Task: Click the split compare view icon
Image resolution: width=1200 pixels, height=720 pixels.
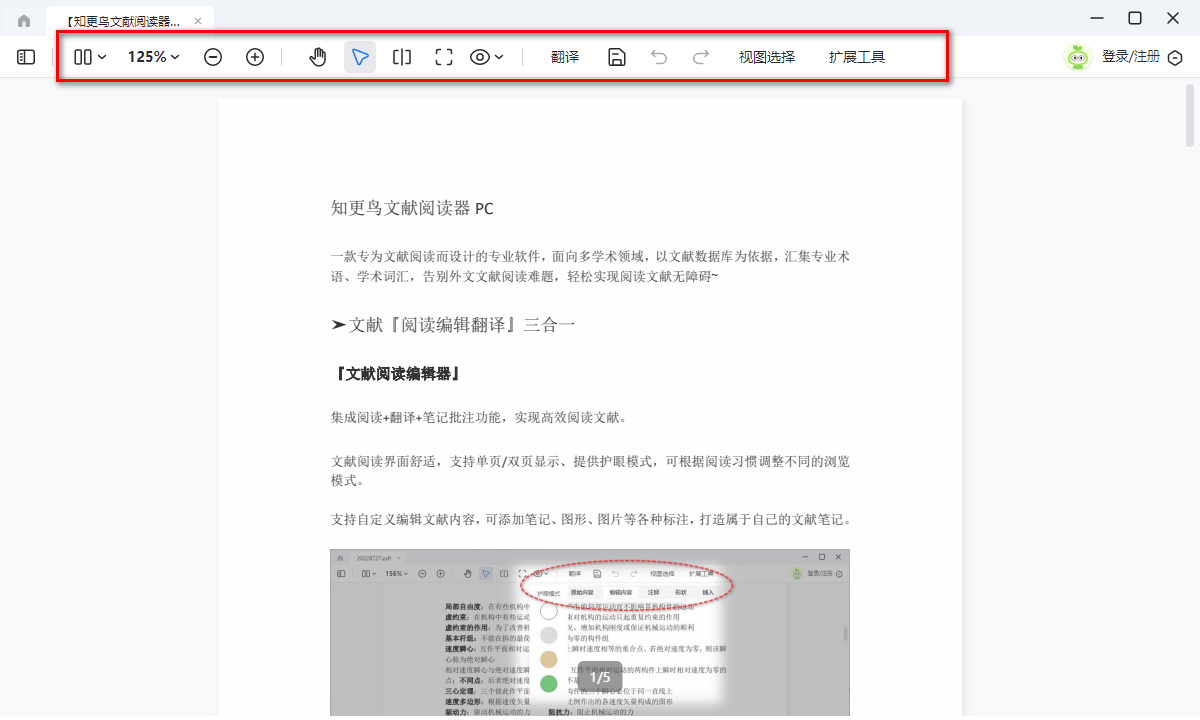Action: (x=402, y=57)
